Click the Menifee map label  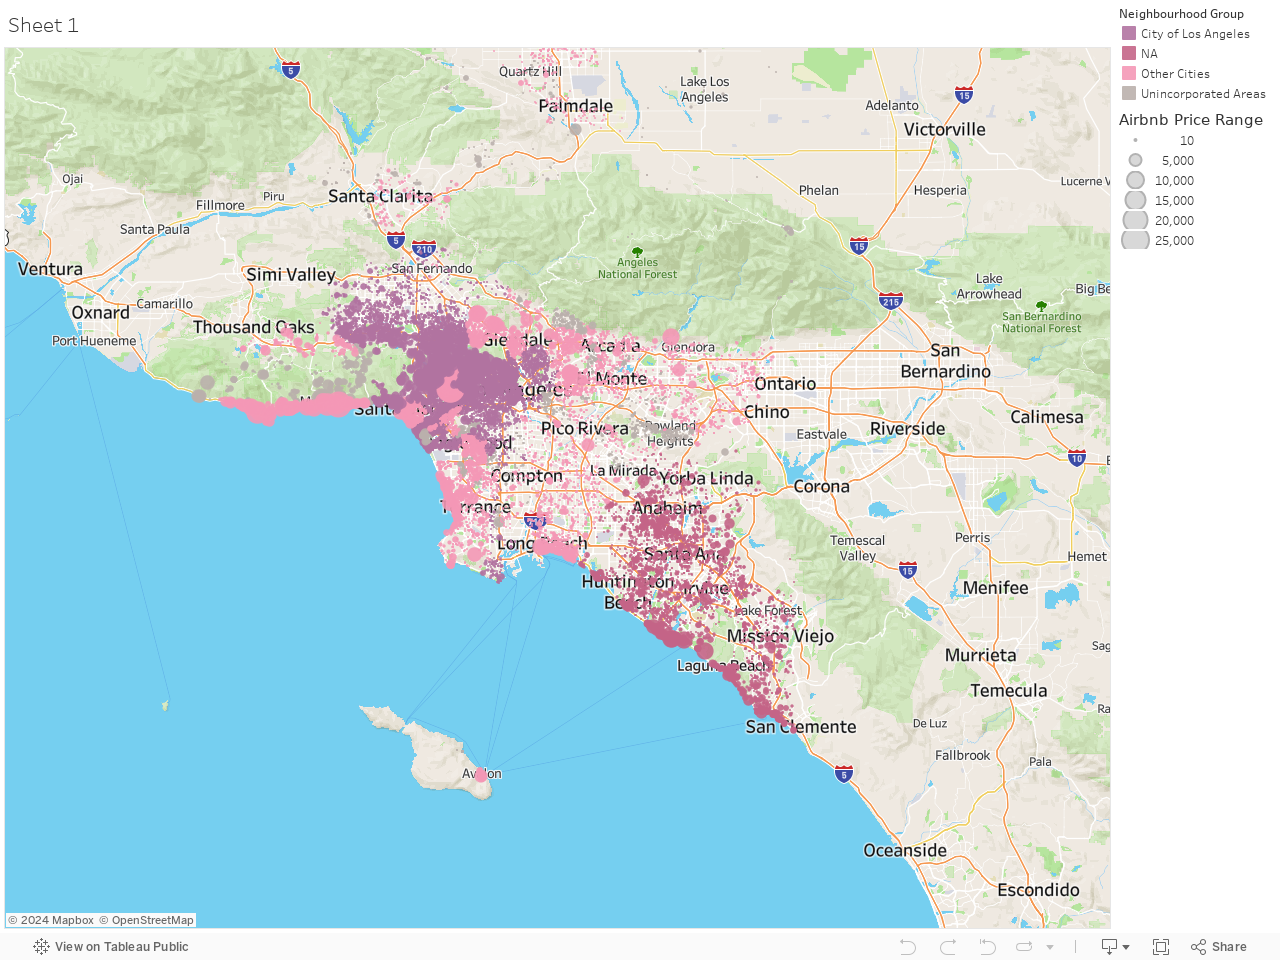(995, 588)
